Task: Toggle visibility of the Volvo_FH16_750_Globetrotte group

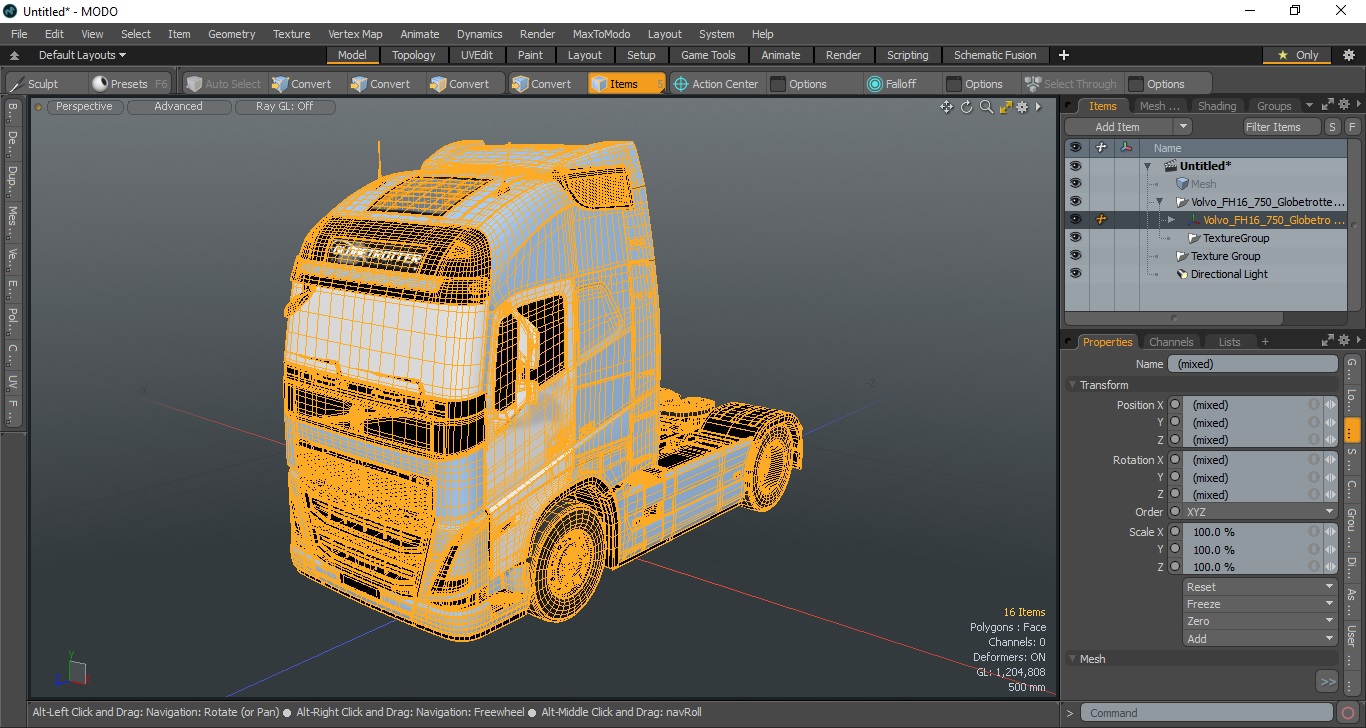Action: (x=1075, y=202)
